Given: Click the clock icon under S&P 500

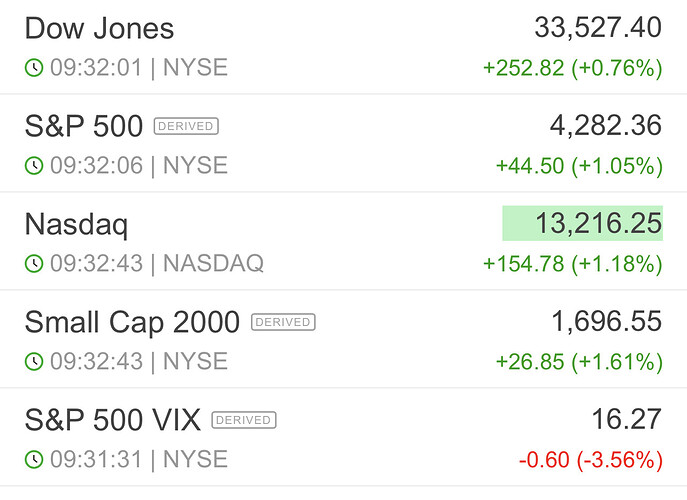Looking at the screenshot, I should click(34, 165).
